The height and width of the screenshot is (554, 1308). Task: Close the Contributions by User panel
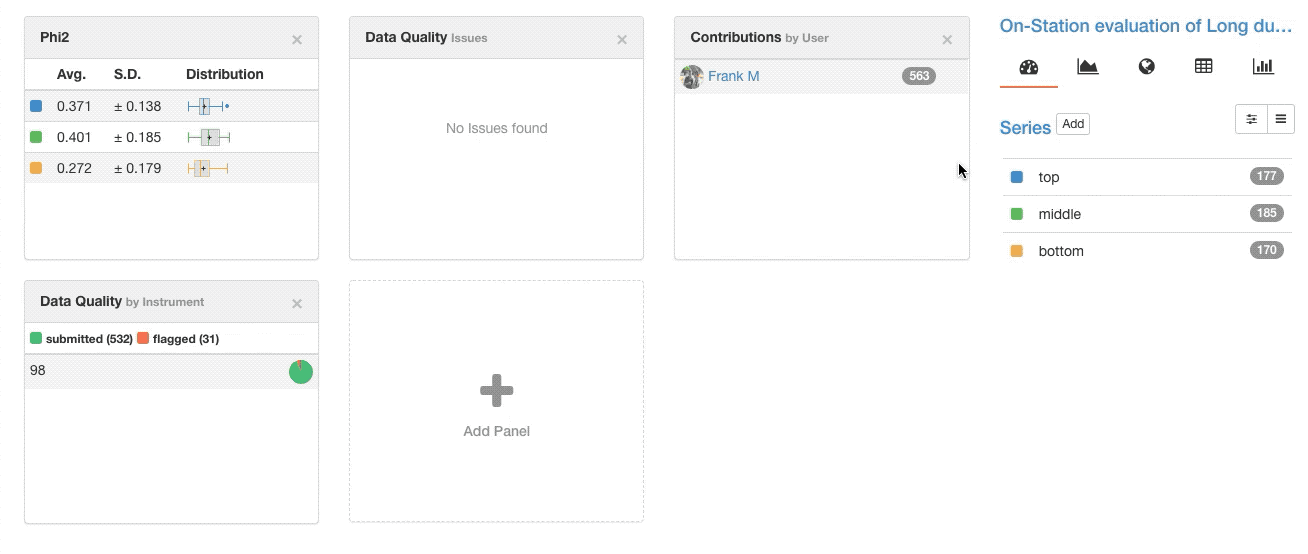[x=947, y=40]
